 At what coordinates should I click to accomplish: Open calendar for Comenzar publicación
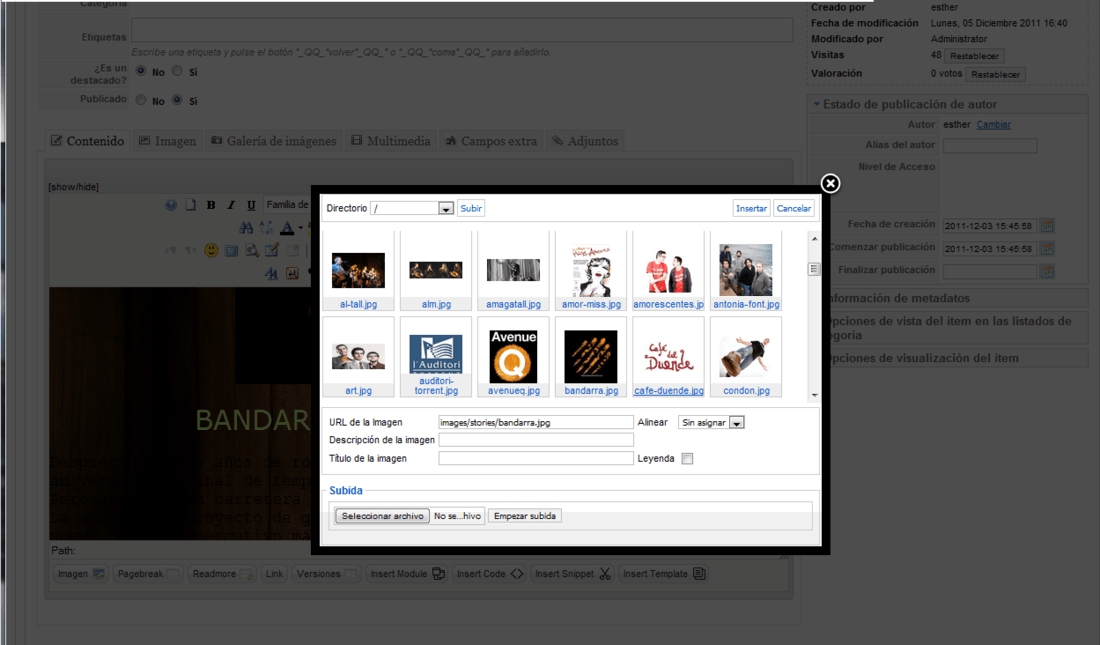pos(1047,248)
